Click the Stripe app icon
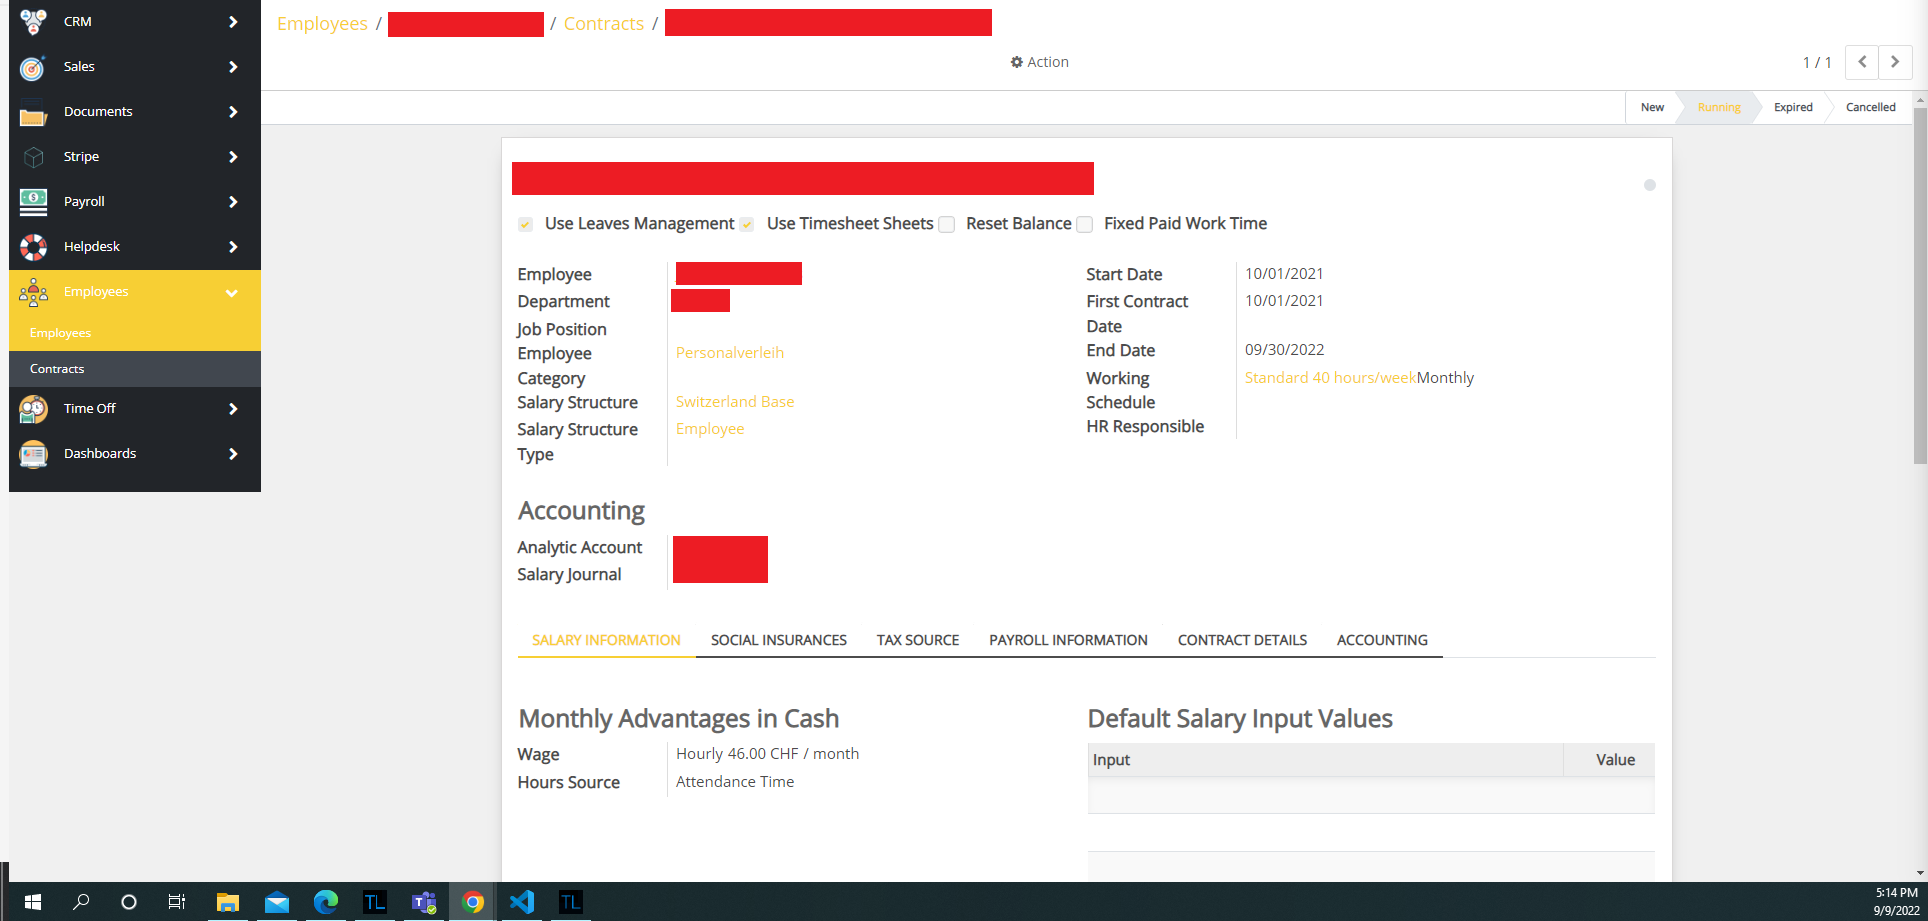 click(x=33, y=156)
